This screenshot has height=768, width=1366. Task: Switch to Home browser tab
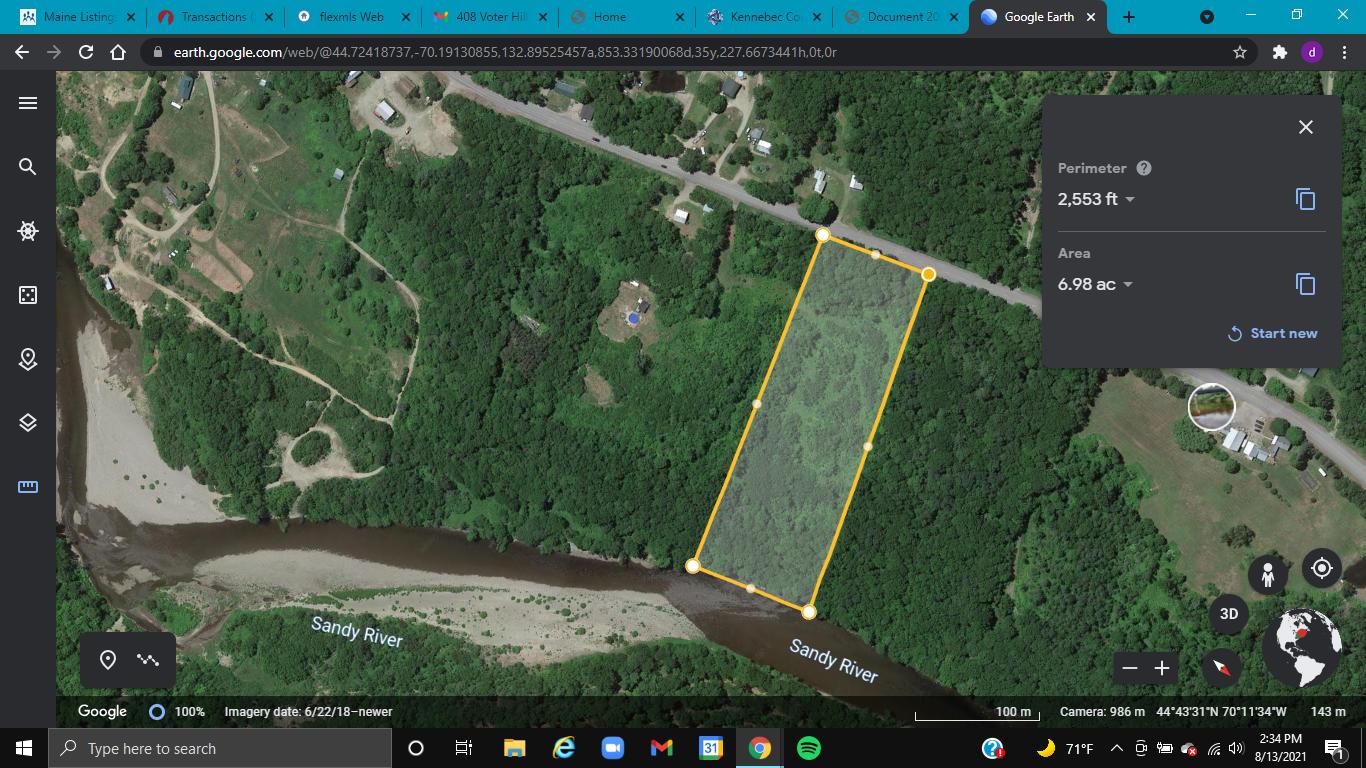click(x=626, y=17)
